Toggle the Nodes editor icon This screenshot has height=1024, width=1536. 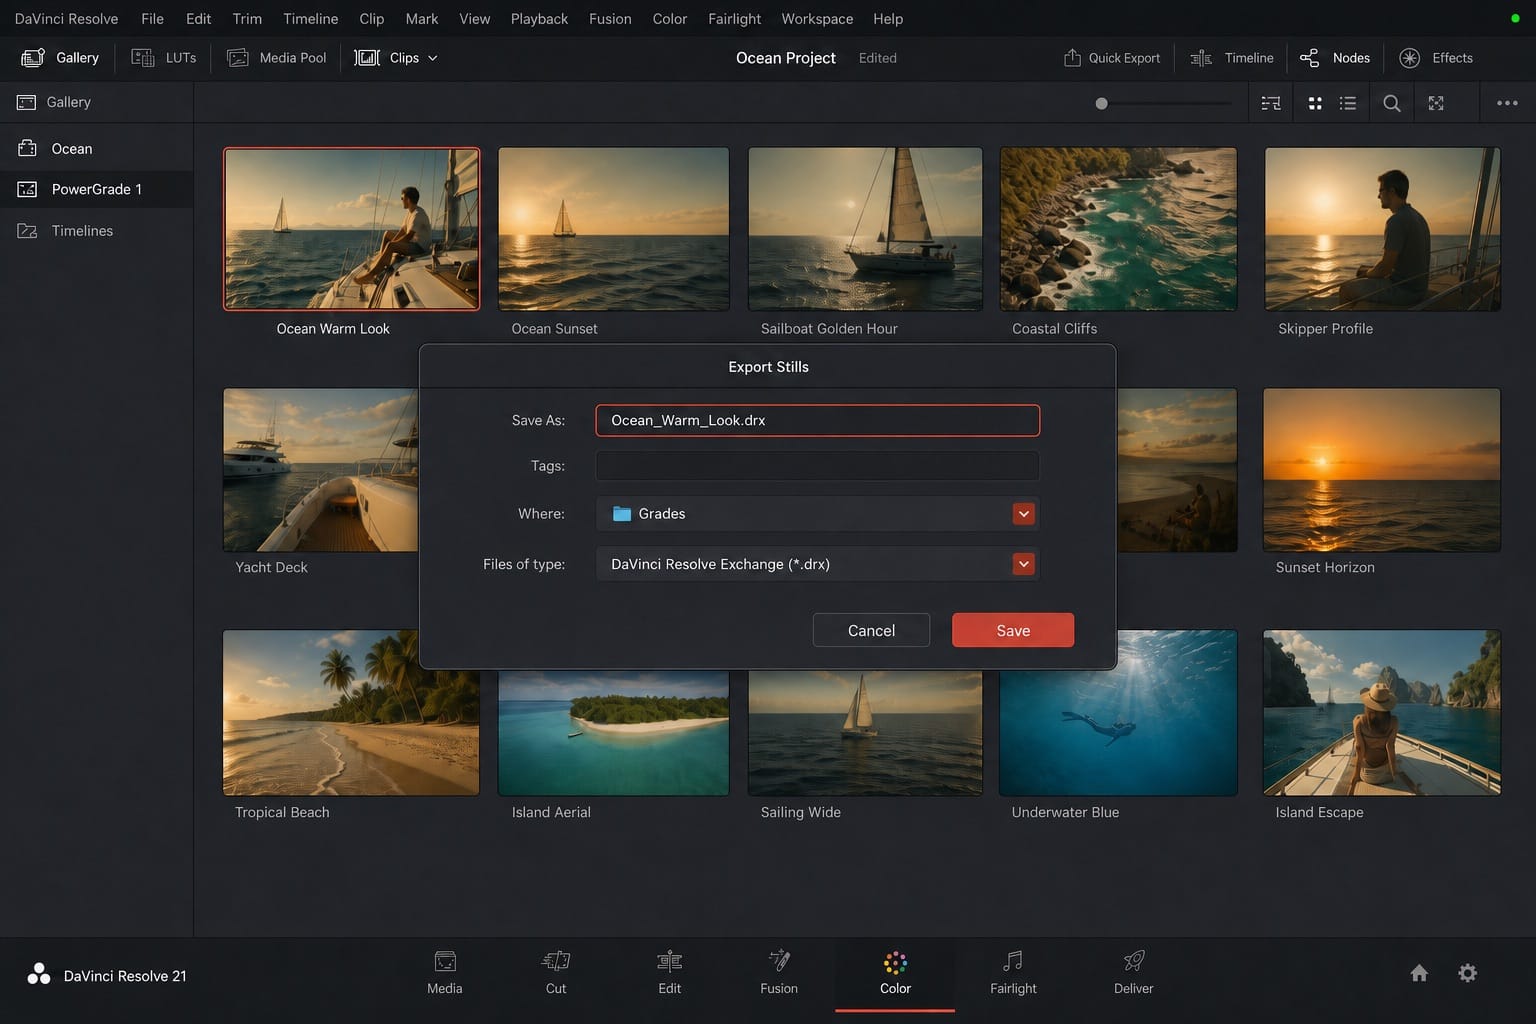coord(1309,58)
